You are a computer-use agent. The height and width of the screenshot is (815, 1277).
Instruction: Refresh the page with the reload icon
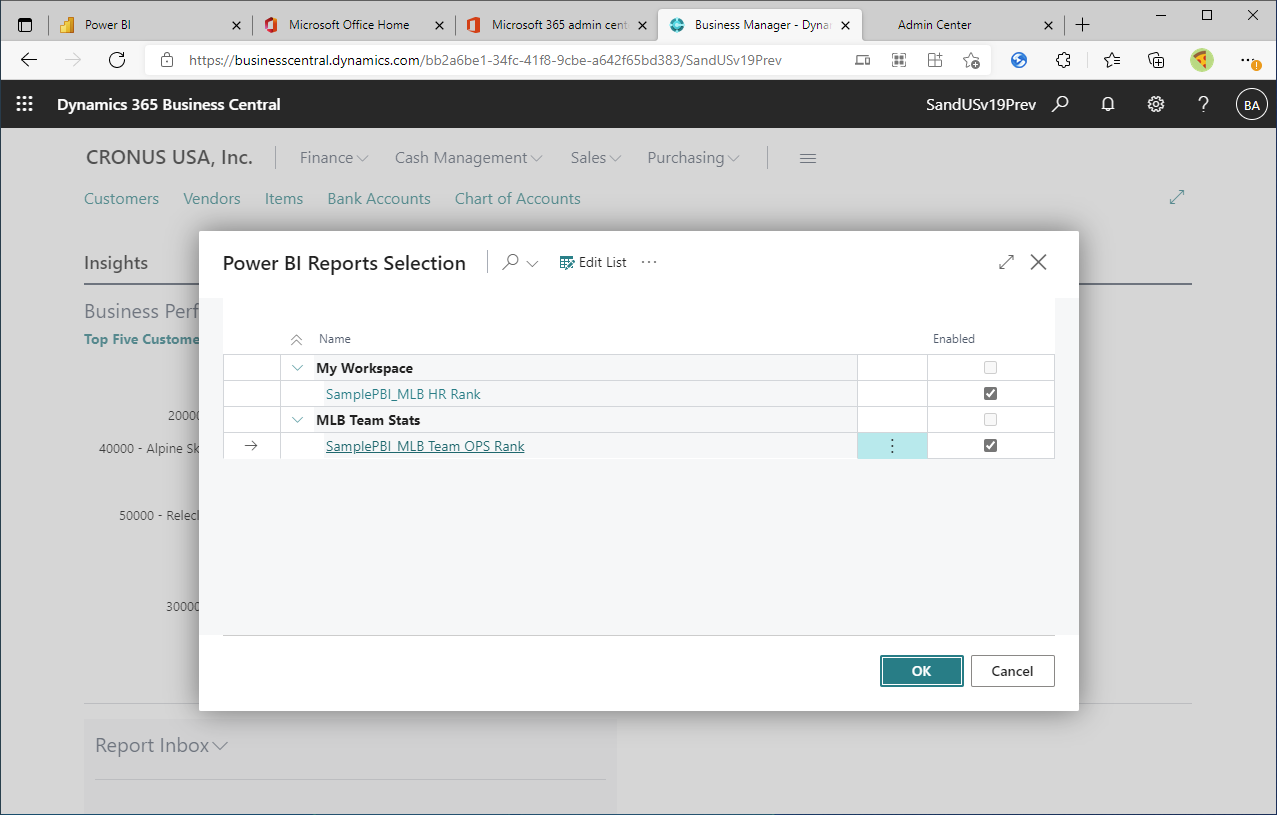(x=116, y=60)
